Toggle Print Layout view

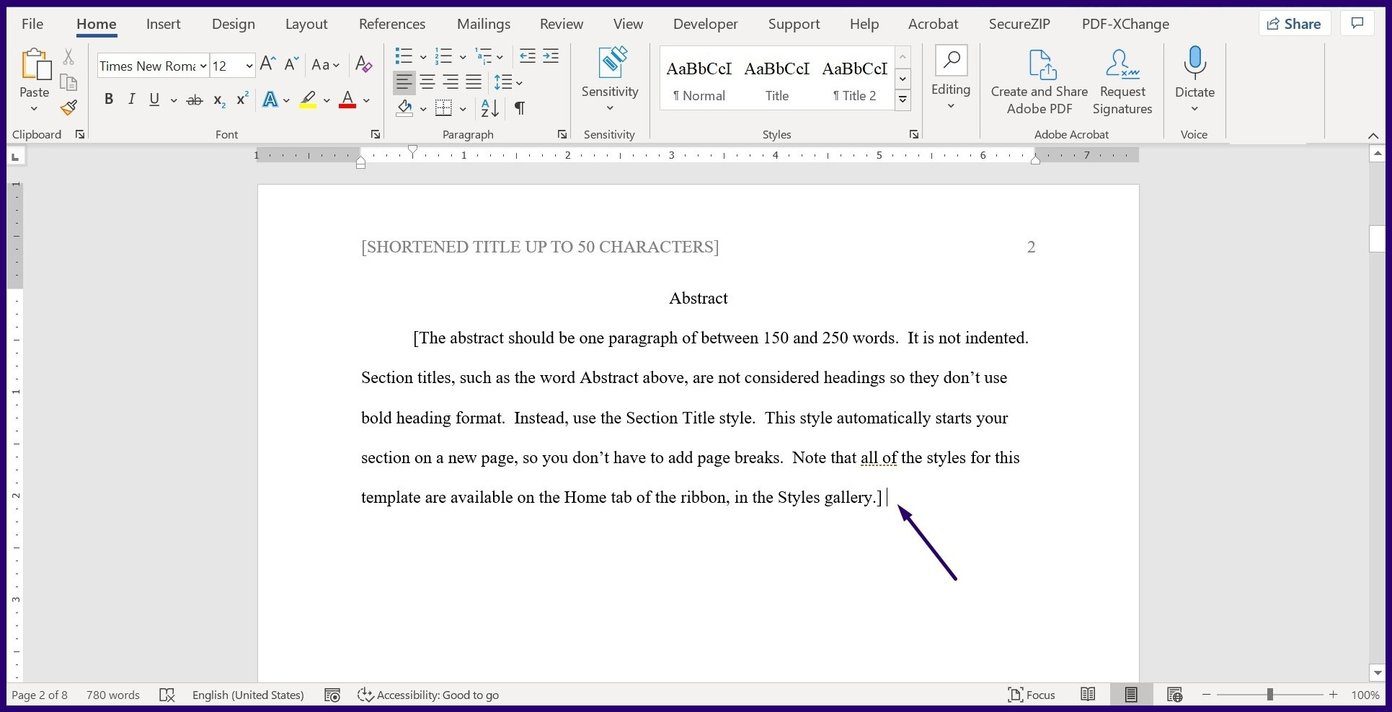pyautogui.click(x=1131, y=695)
